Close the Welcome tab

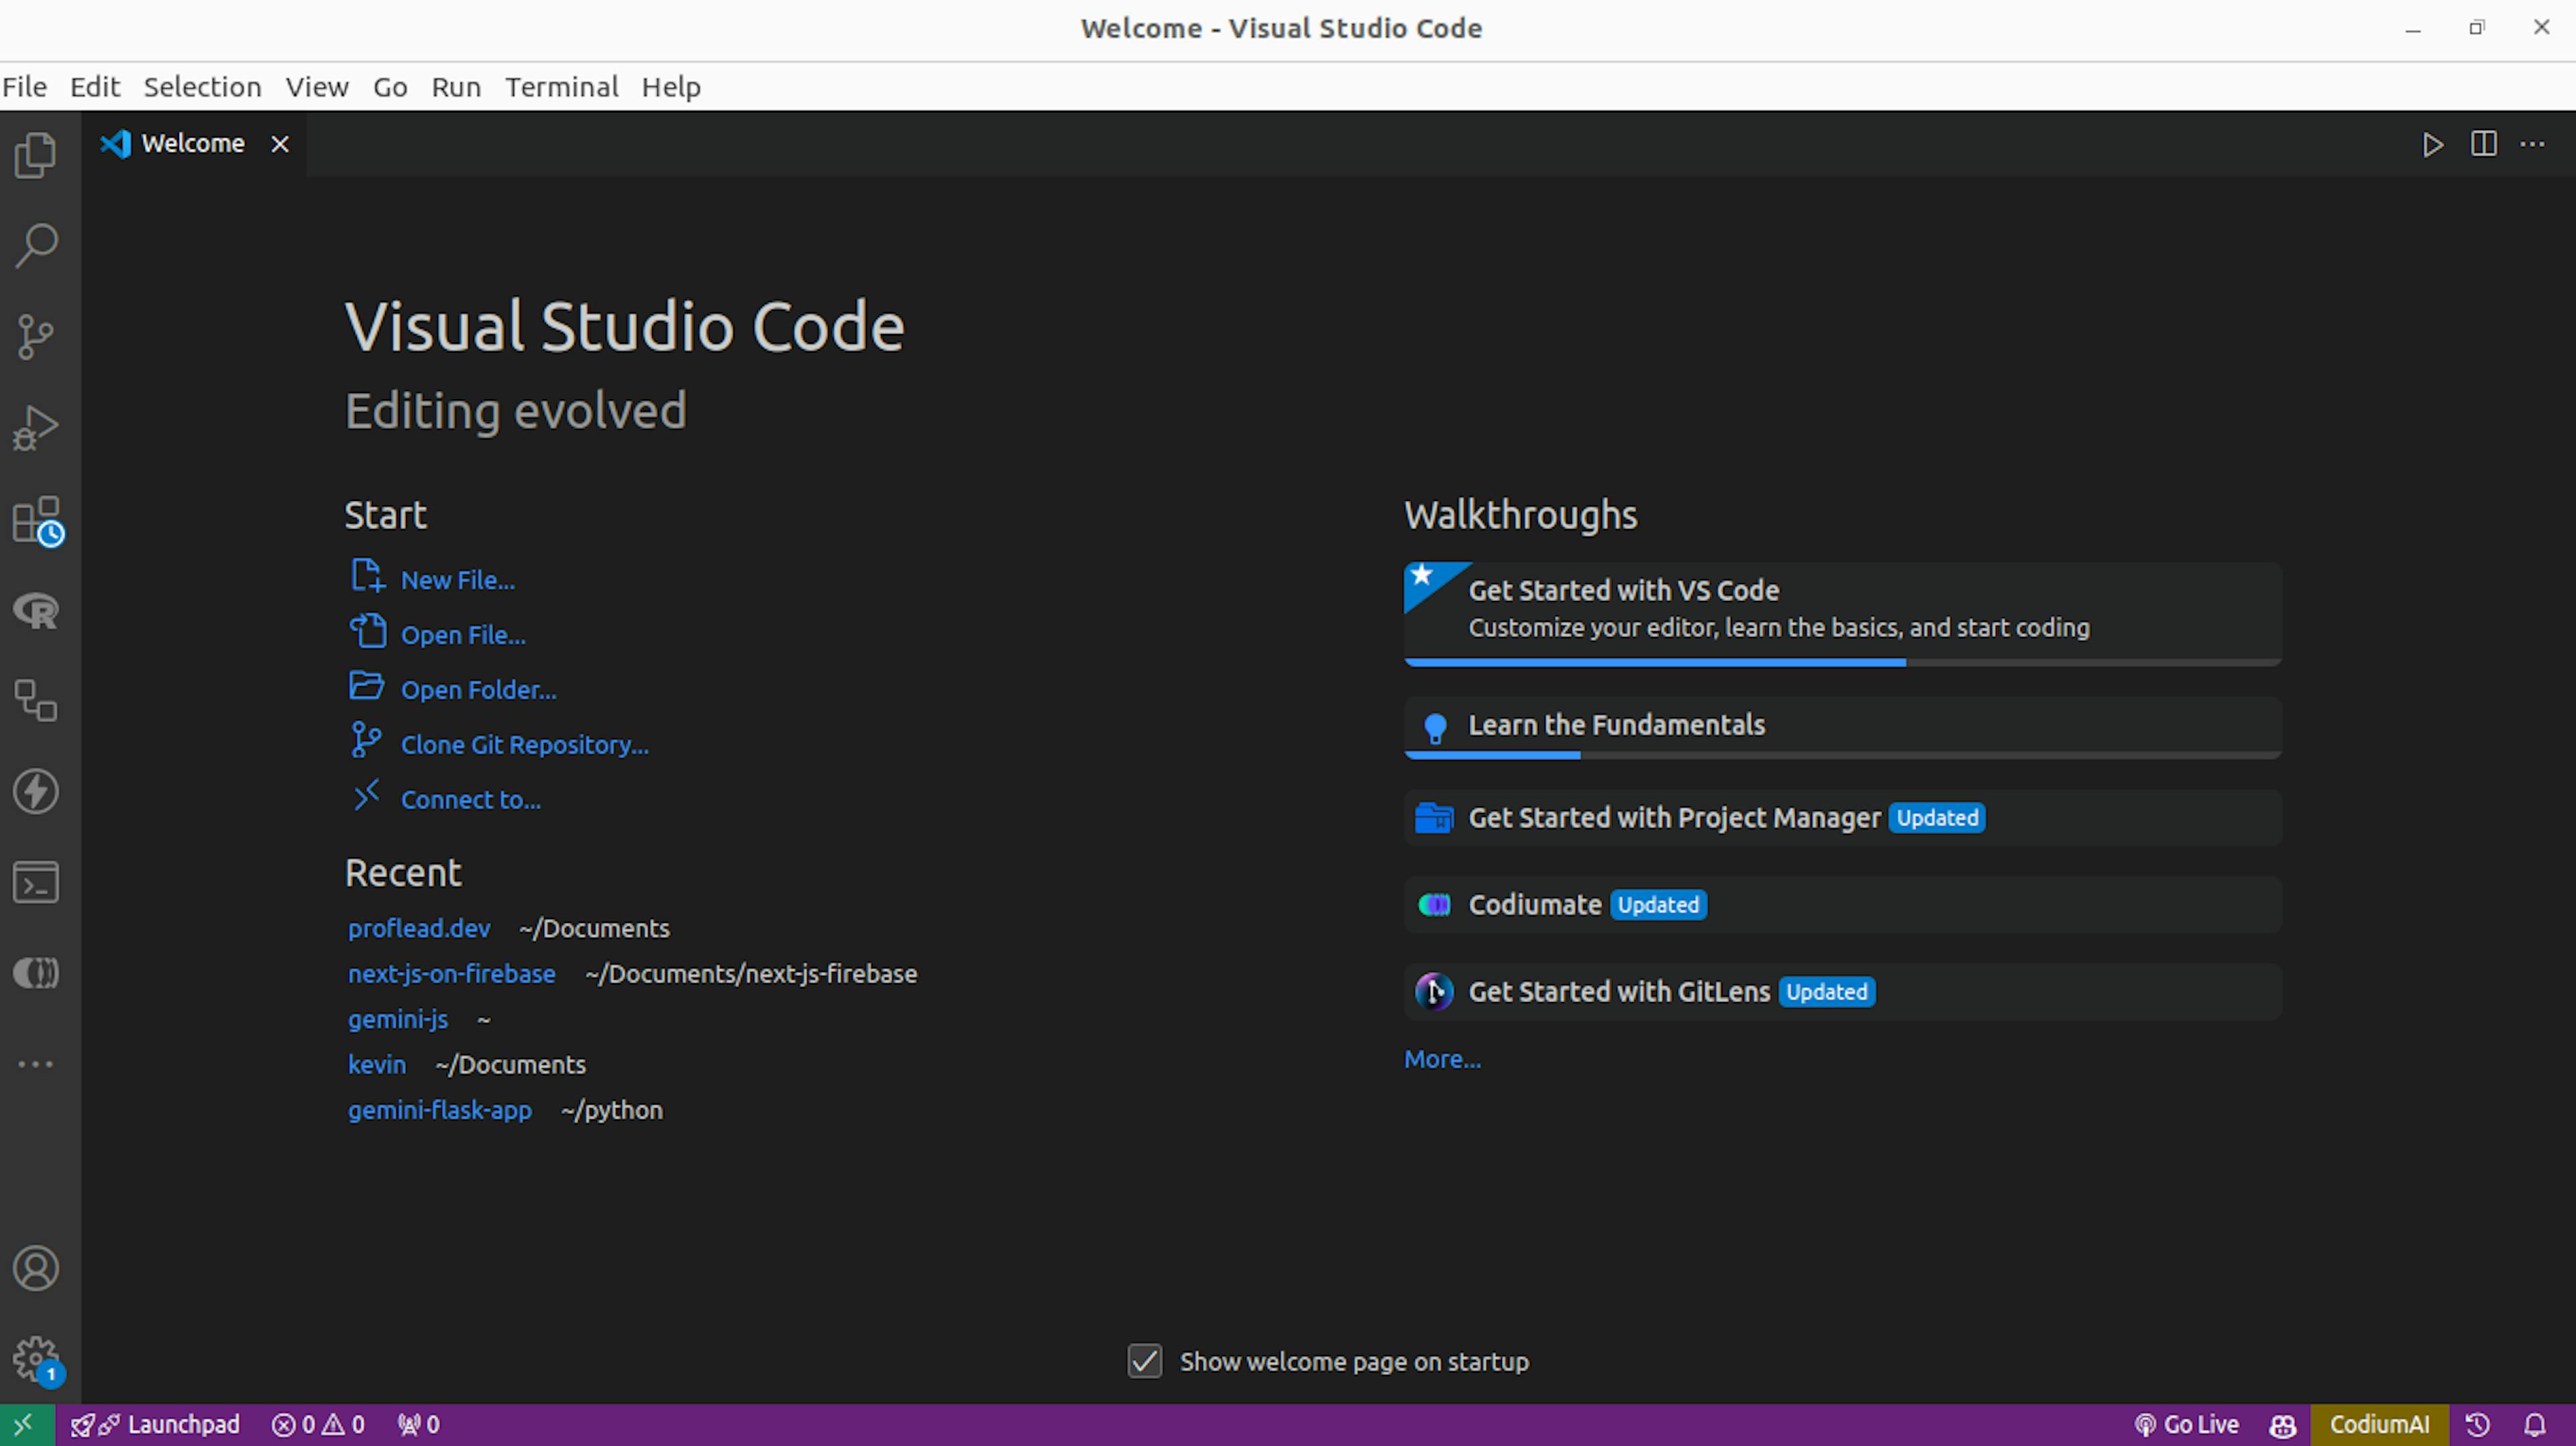tap(280, 144)
